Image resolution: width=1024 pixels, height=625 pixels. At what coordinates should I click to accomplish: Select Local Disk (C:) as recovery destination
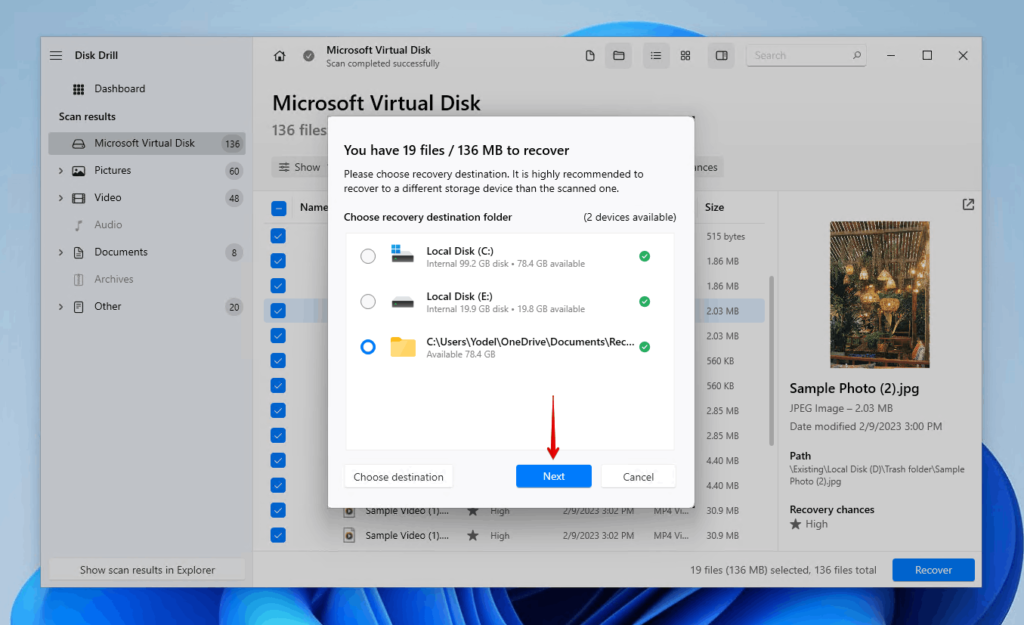click(x=368, y=255)
